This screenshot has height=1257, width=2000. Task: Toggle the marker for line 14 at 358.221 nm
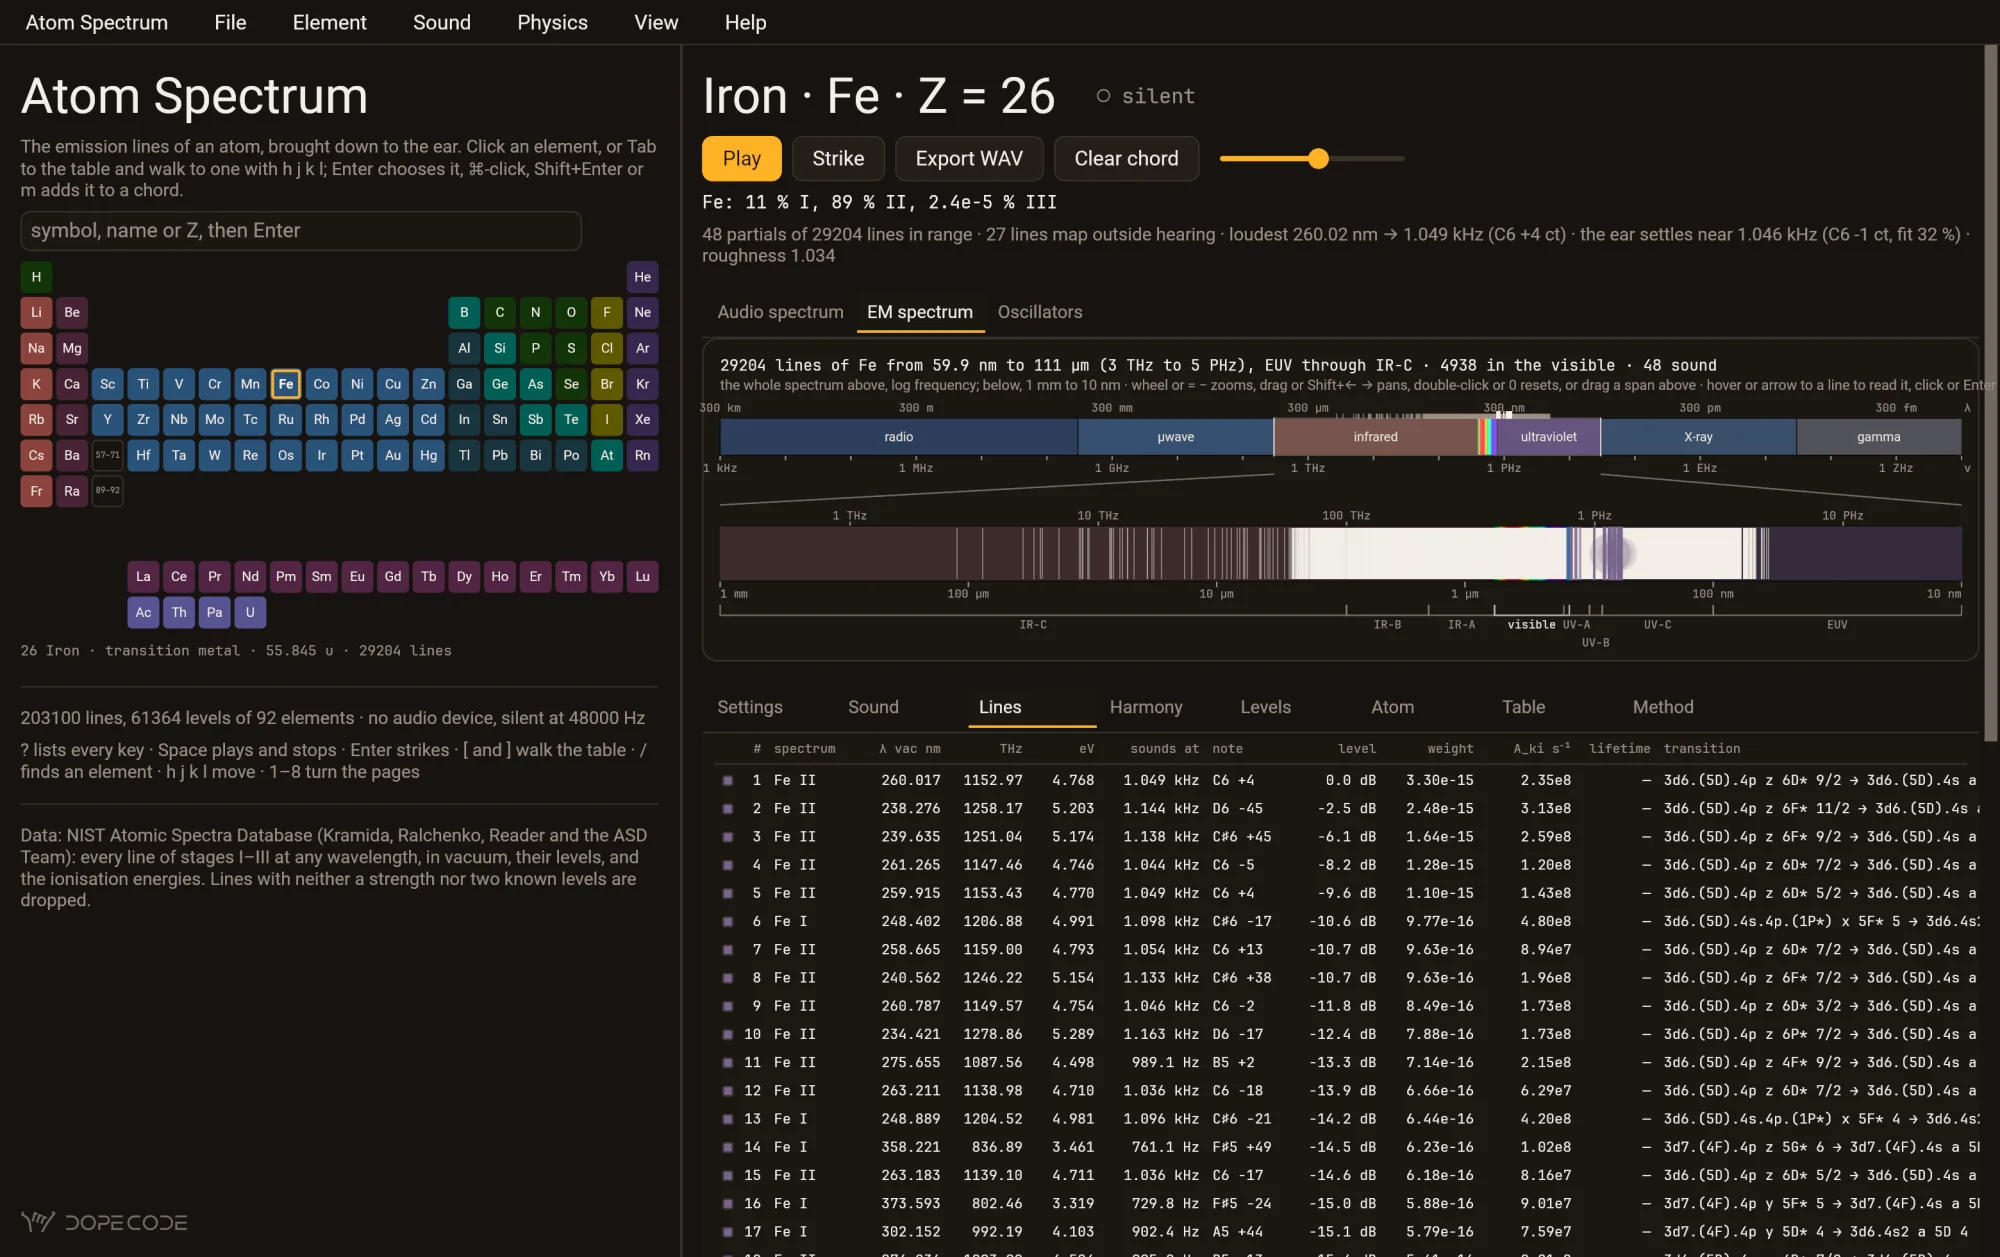click(728, 1147)
